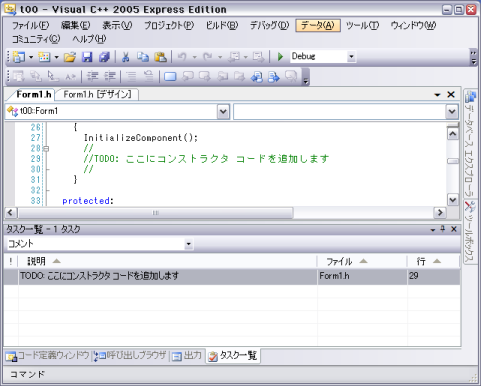Open the デバッグ(D) menu
Image resolution: width=481 pixels, height=386 pixels.
(269, 25)
